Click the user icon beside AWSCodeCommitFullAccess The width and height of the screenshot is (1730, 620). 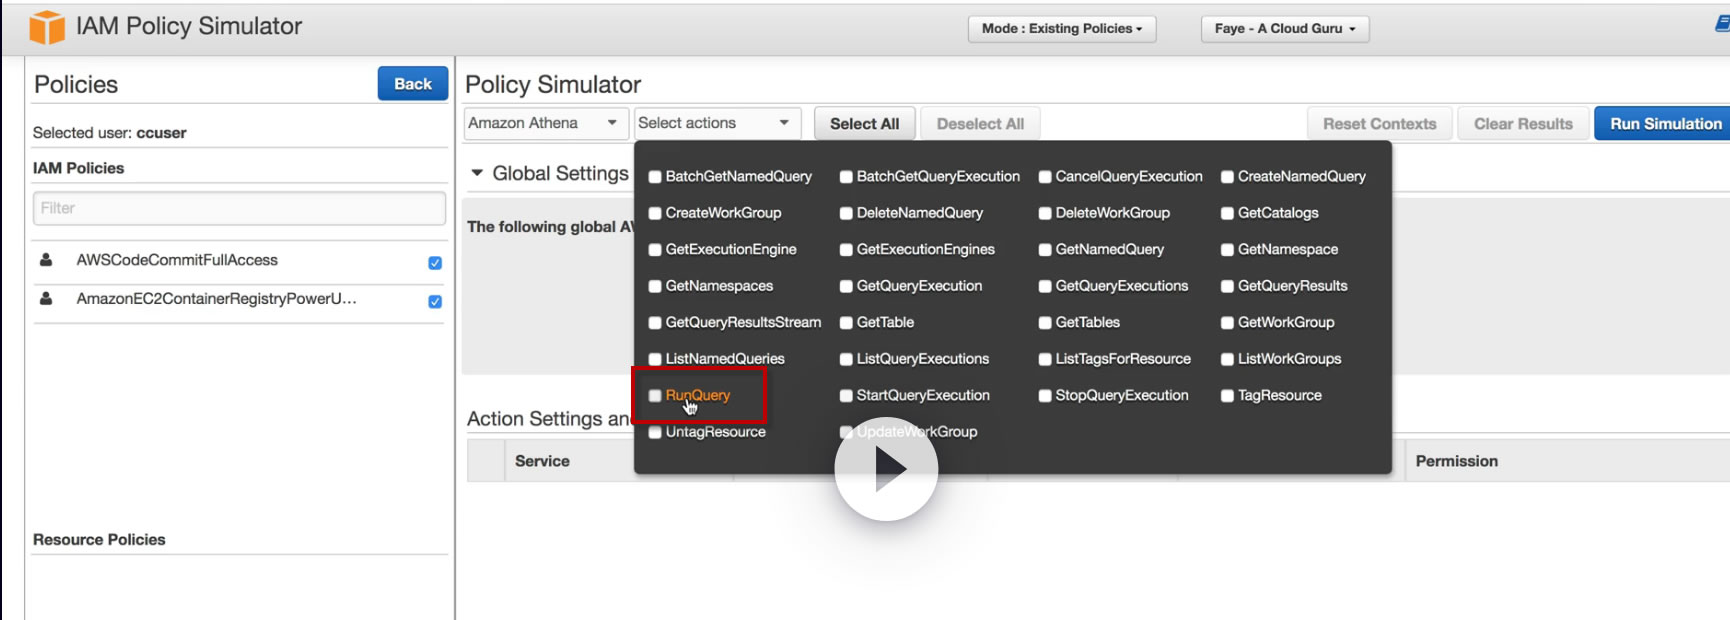46,260
